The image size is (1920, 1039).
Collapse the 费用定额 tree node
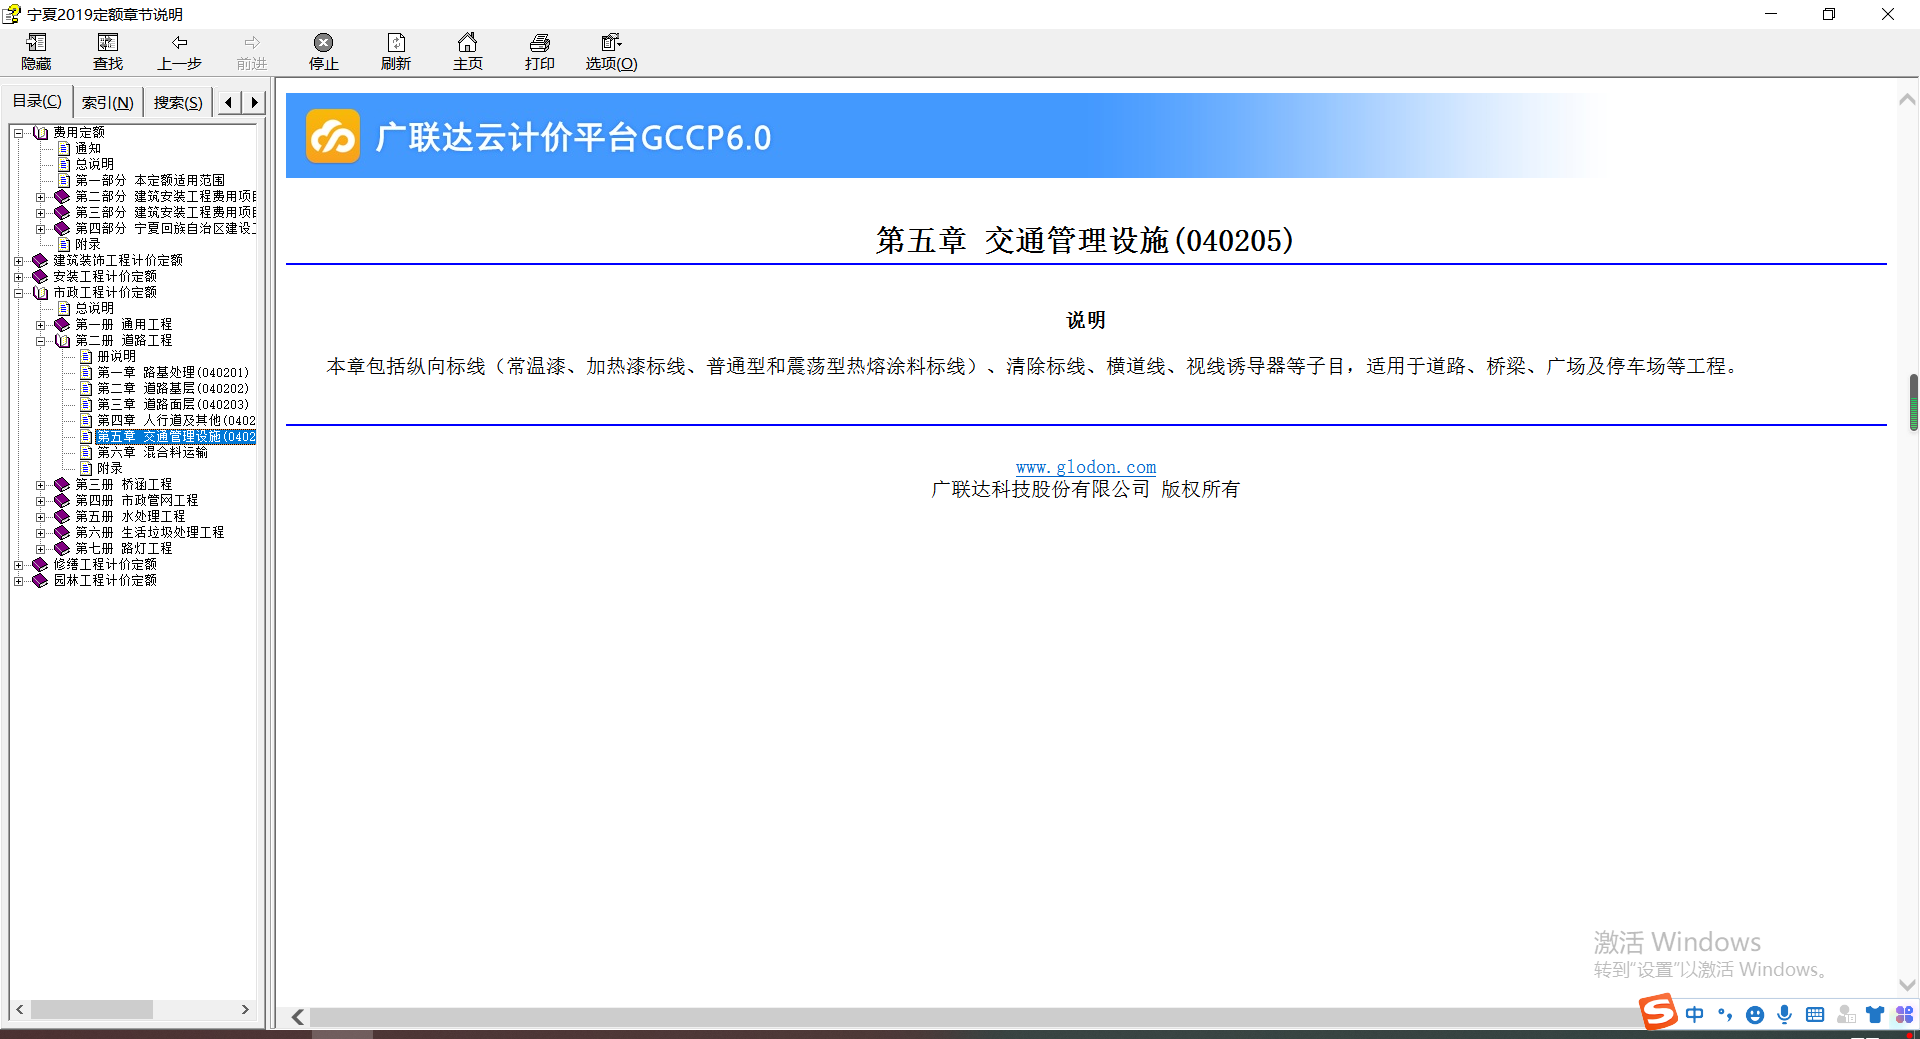18,133
